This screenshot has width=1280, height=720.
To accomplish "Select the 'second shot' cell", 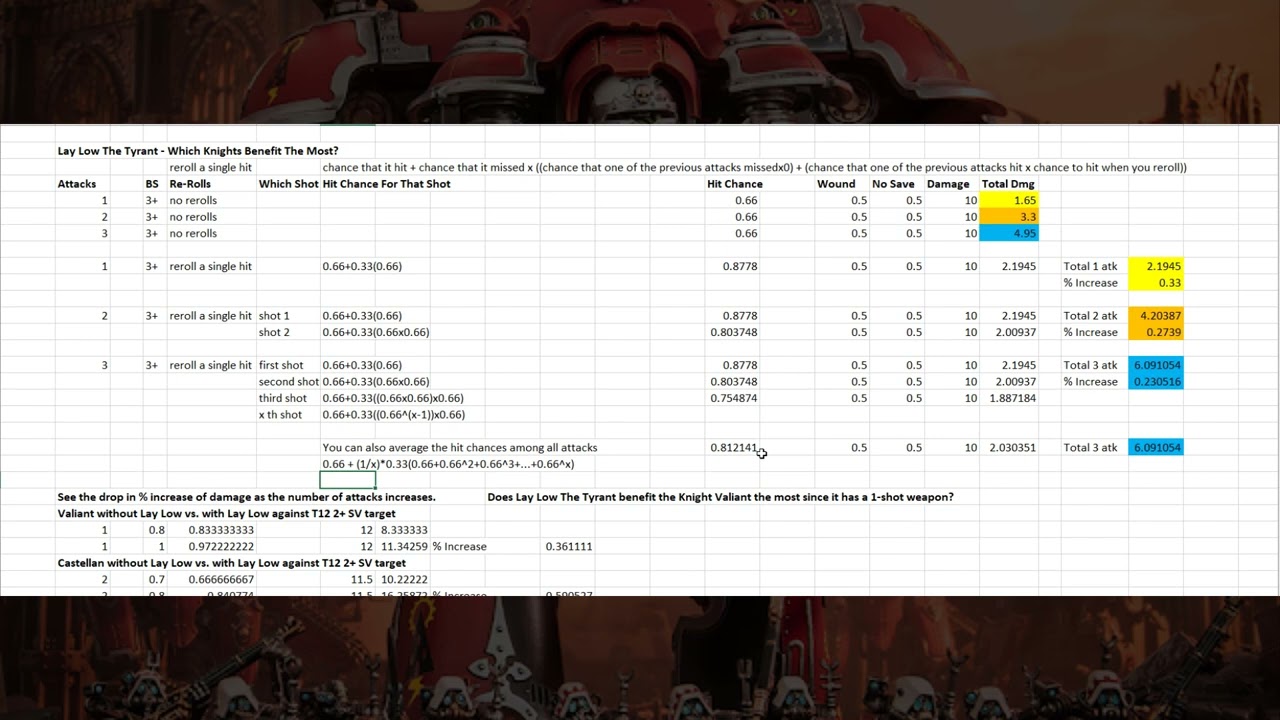I will tap(289, 382).
